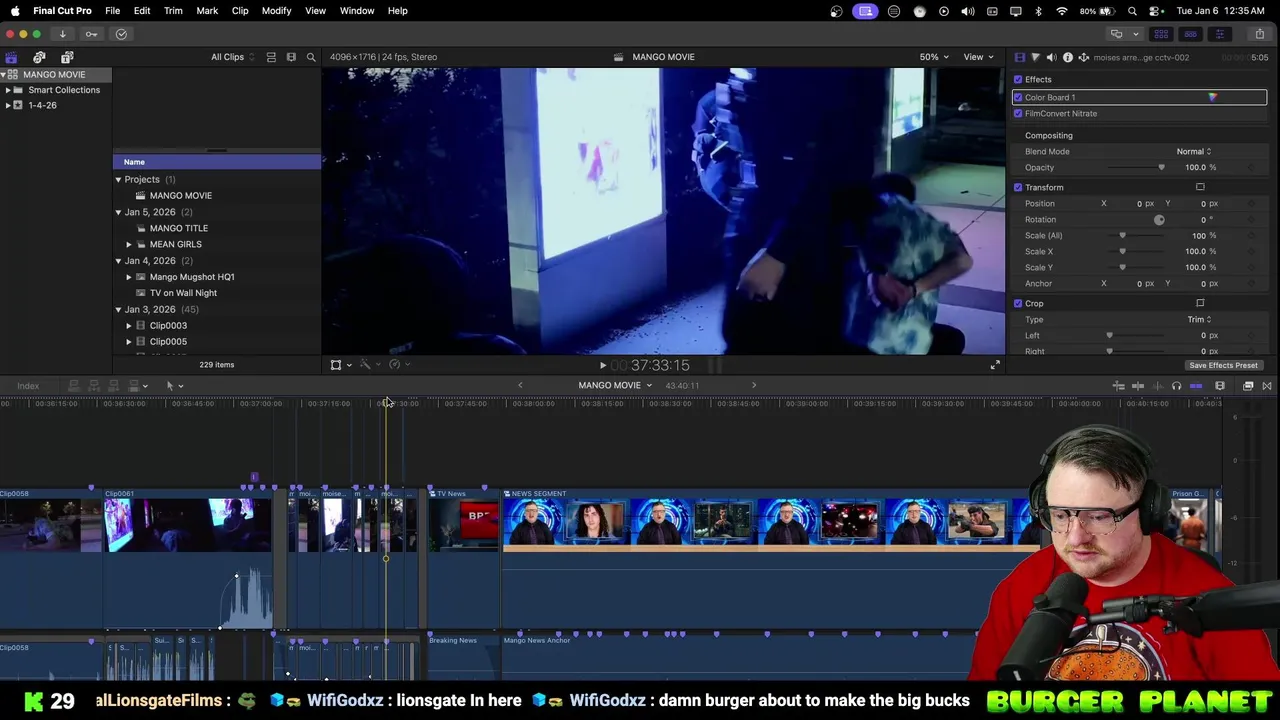This screenshot has height=720, width=1280.
Task: Open the viewer View dropdown
Action: click(x=977, y=57)
